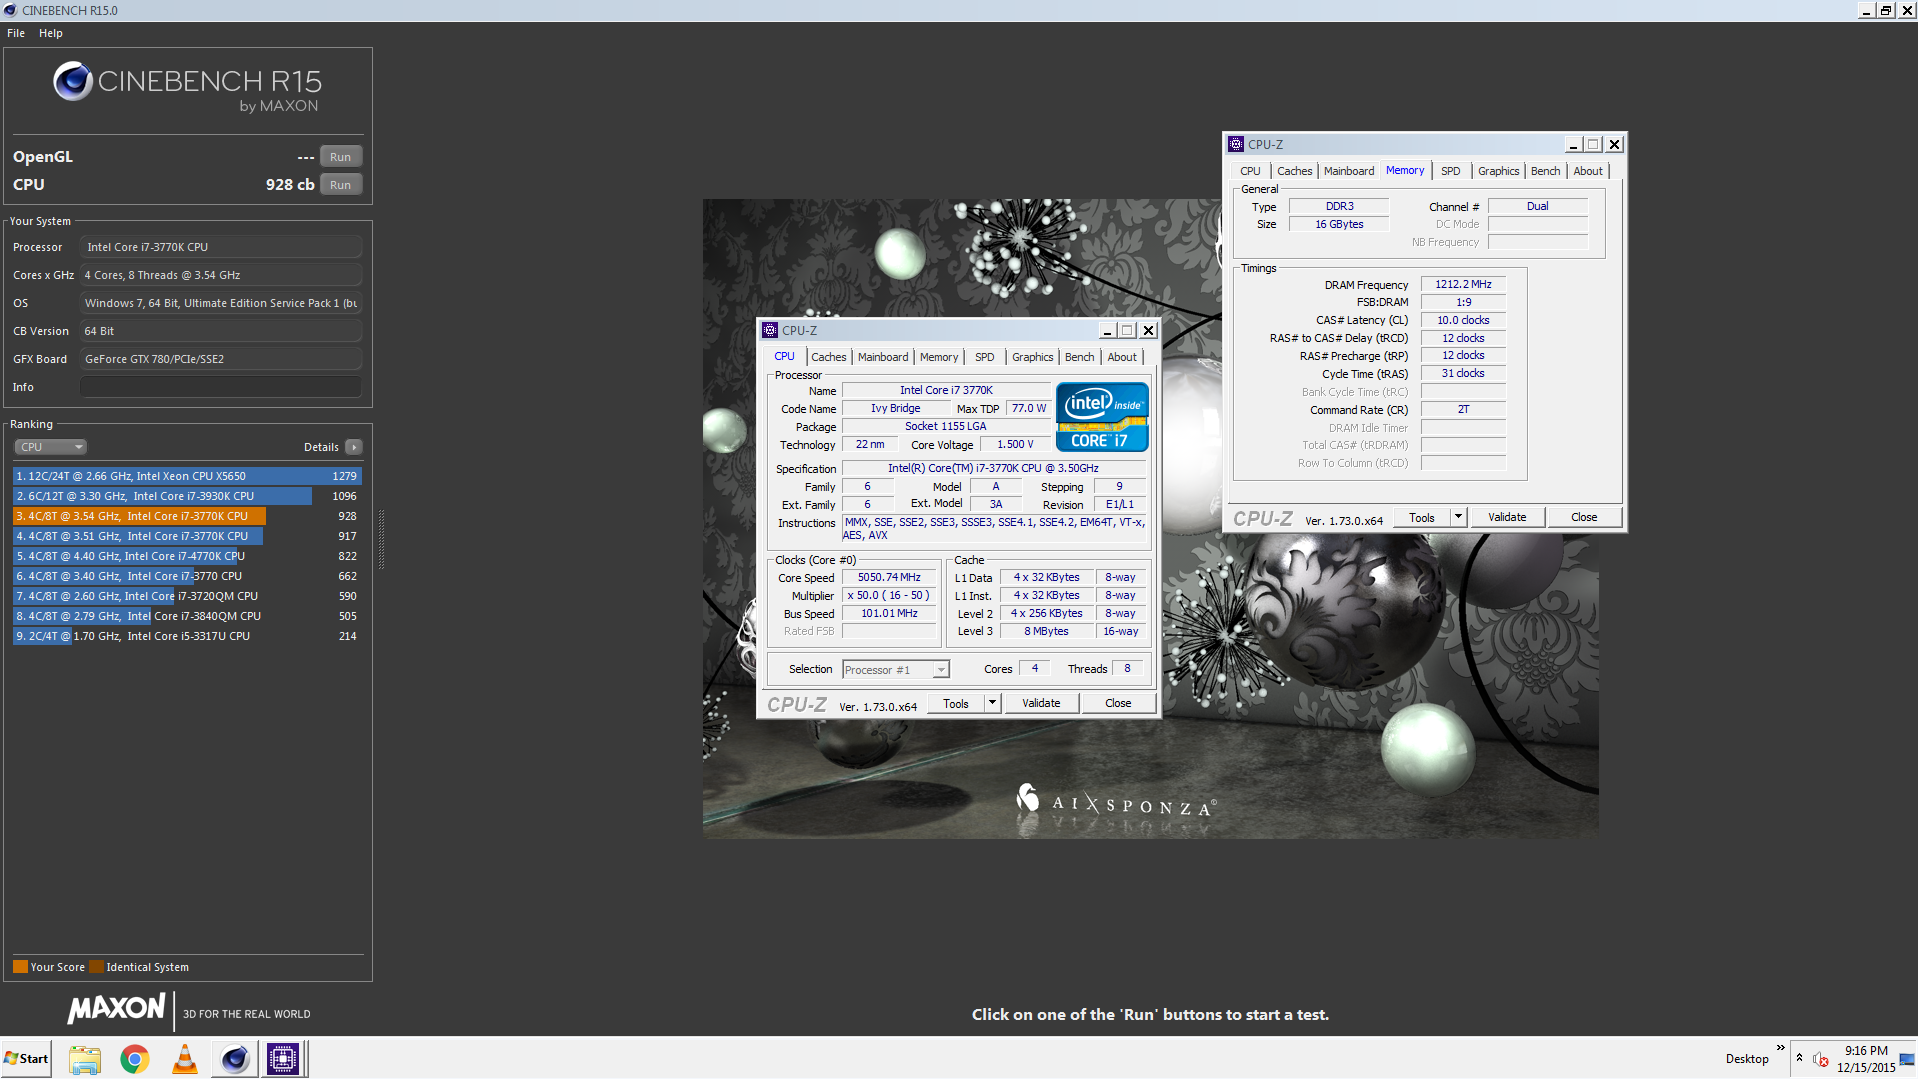Open Caches tab in Memory CPU-Z window
This screenshot has width=1918, height=1079.
(1294, 171)
